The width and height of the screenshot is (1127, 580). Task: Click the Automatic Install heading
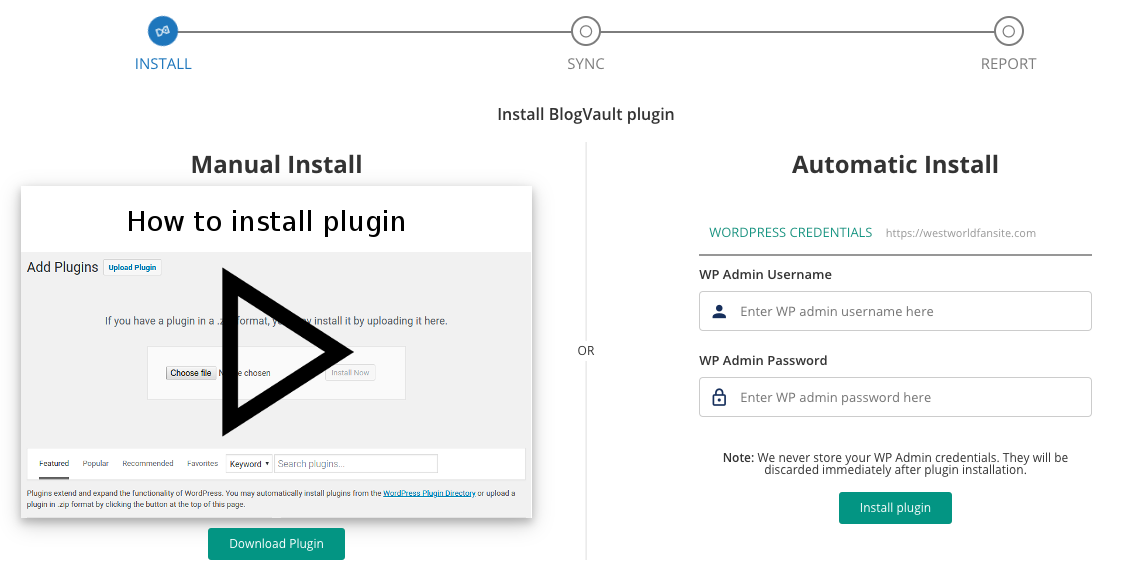pyautogui.click(x=895, y=165)
